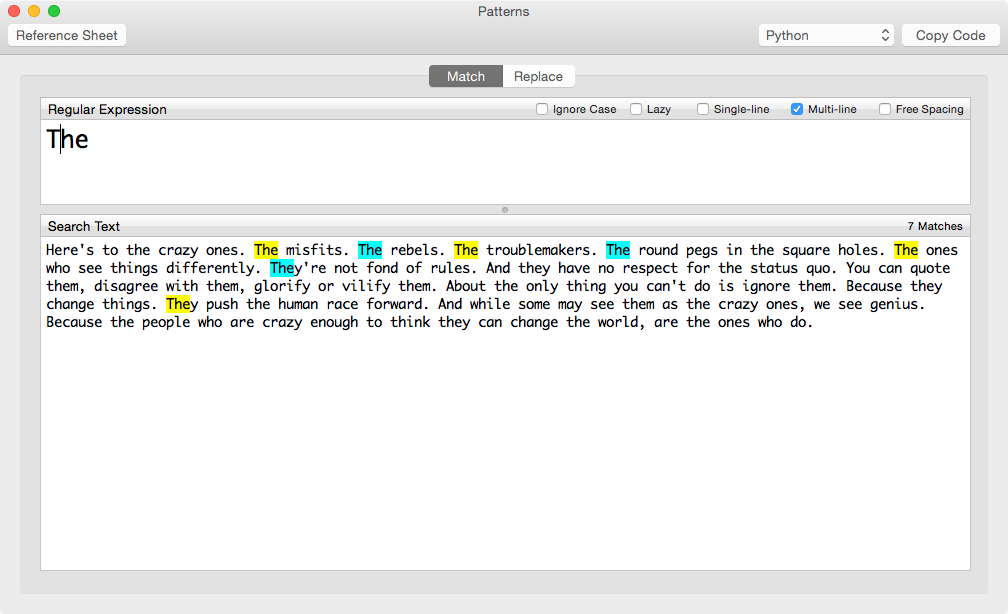Click into the Regular Expression field
This screenshot has width=1008, height=614.
(x=505, y=162)
